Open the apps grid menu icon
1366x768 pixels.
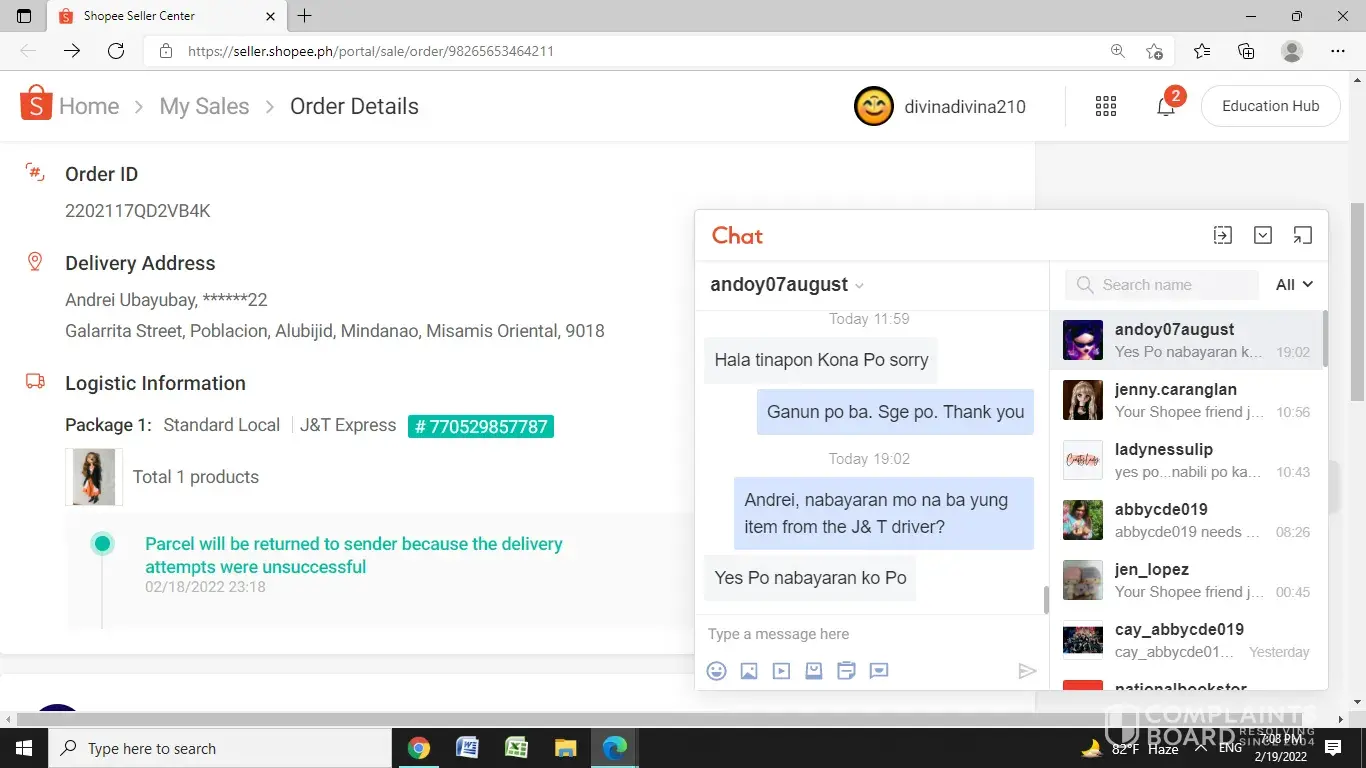tap(1106, 106)
